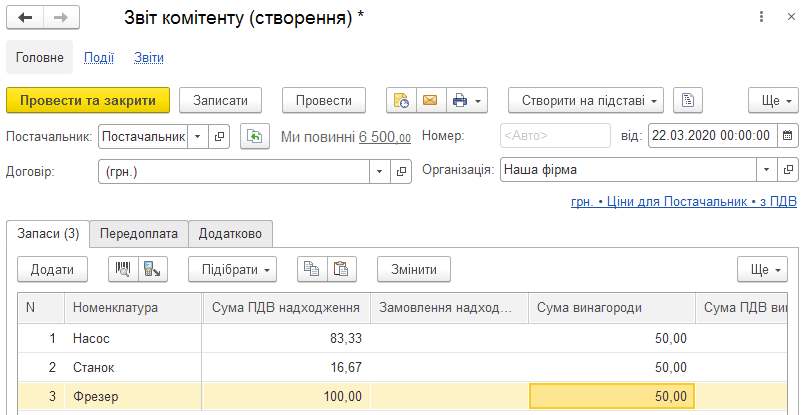Open the print dropdown arrow
The image size is (804, 415).
(478, 101)
